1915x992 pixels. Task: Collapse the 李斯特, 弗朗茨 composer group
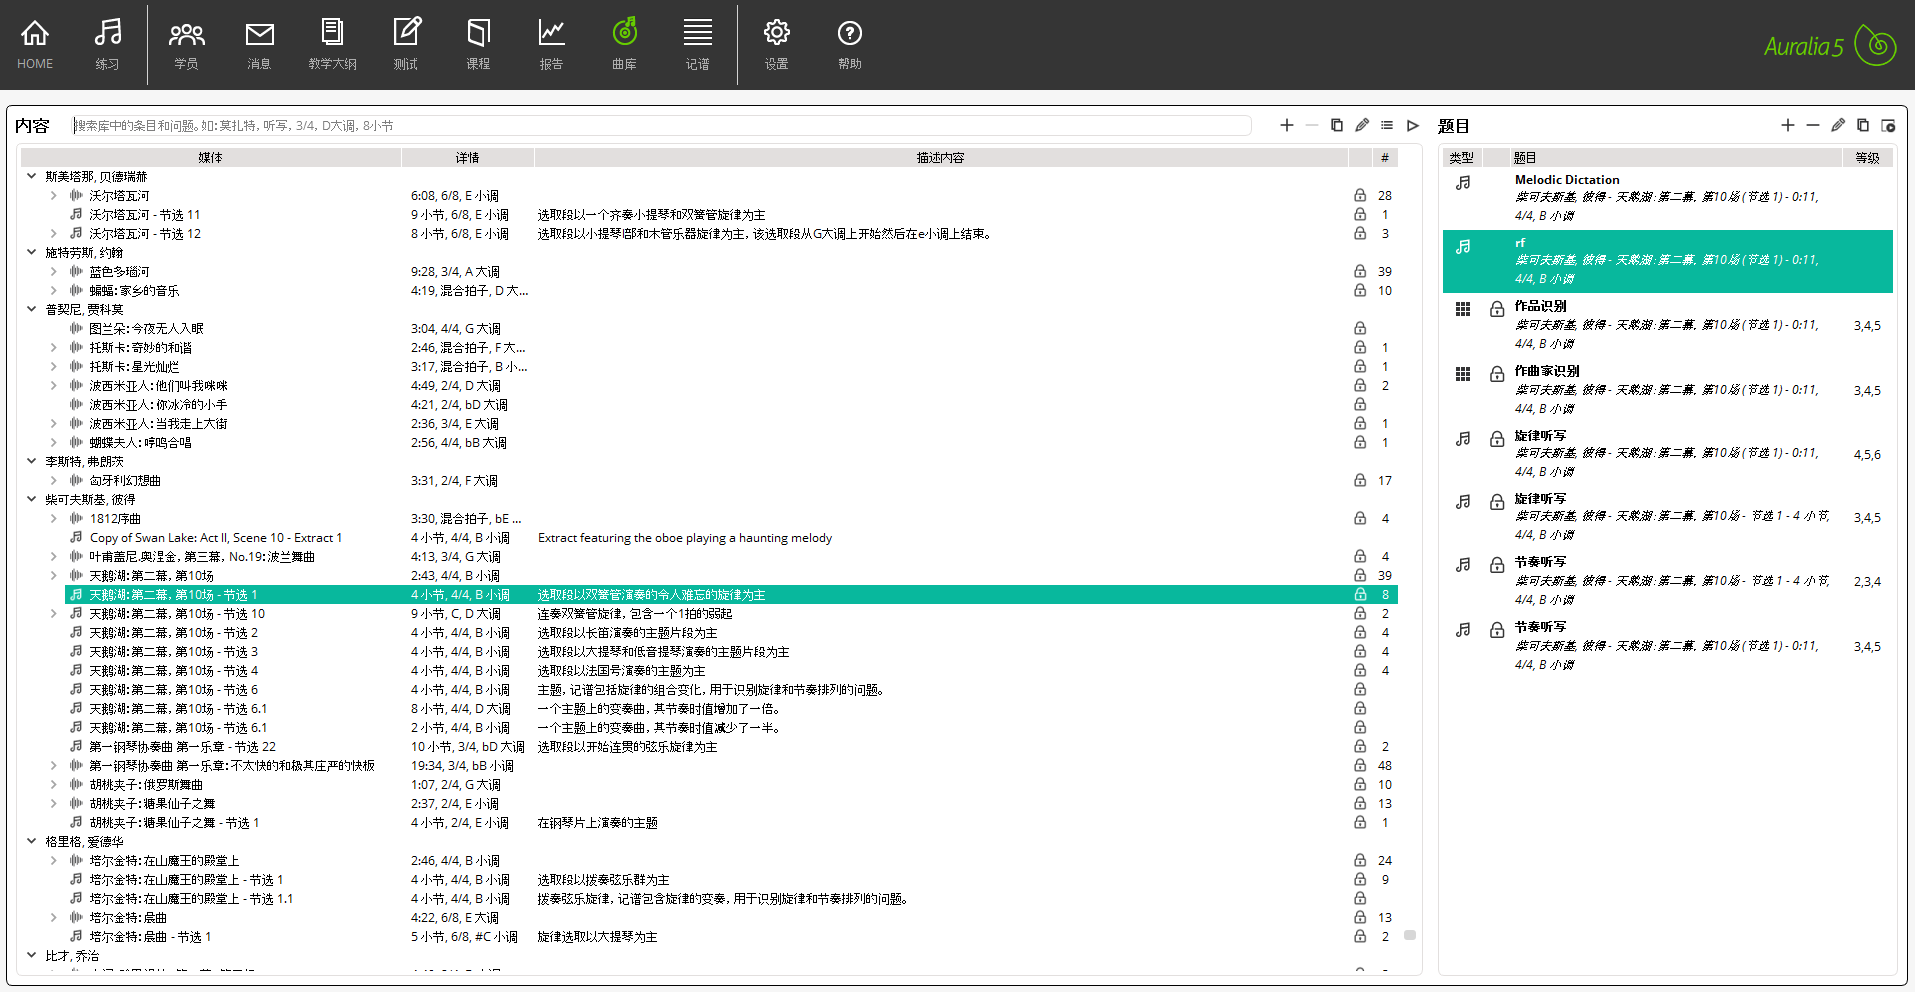(31, 461)
